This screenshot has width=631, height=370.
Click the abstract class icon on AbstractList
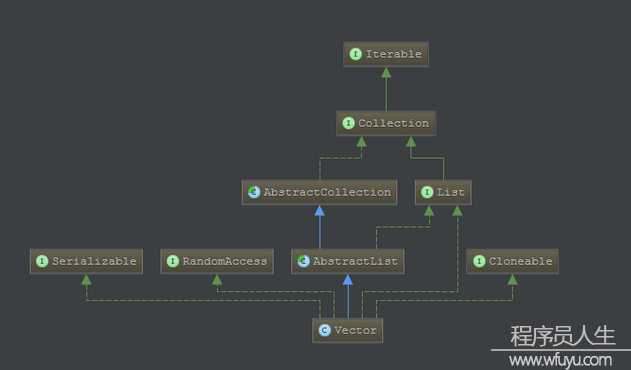coord(303,261)
